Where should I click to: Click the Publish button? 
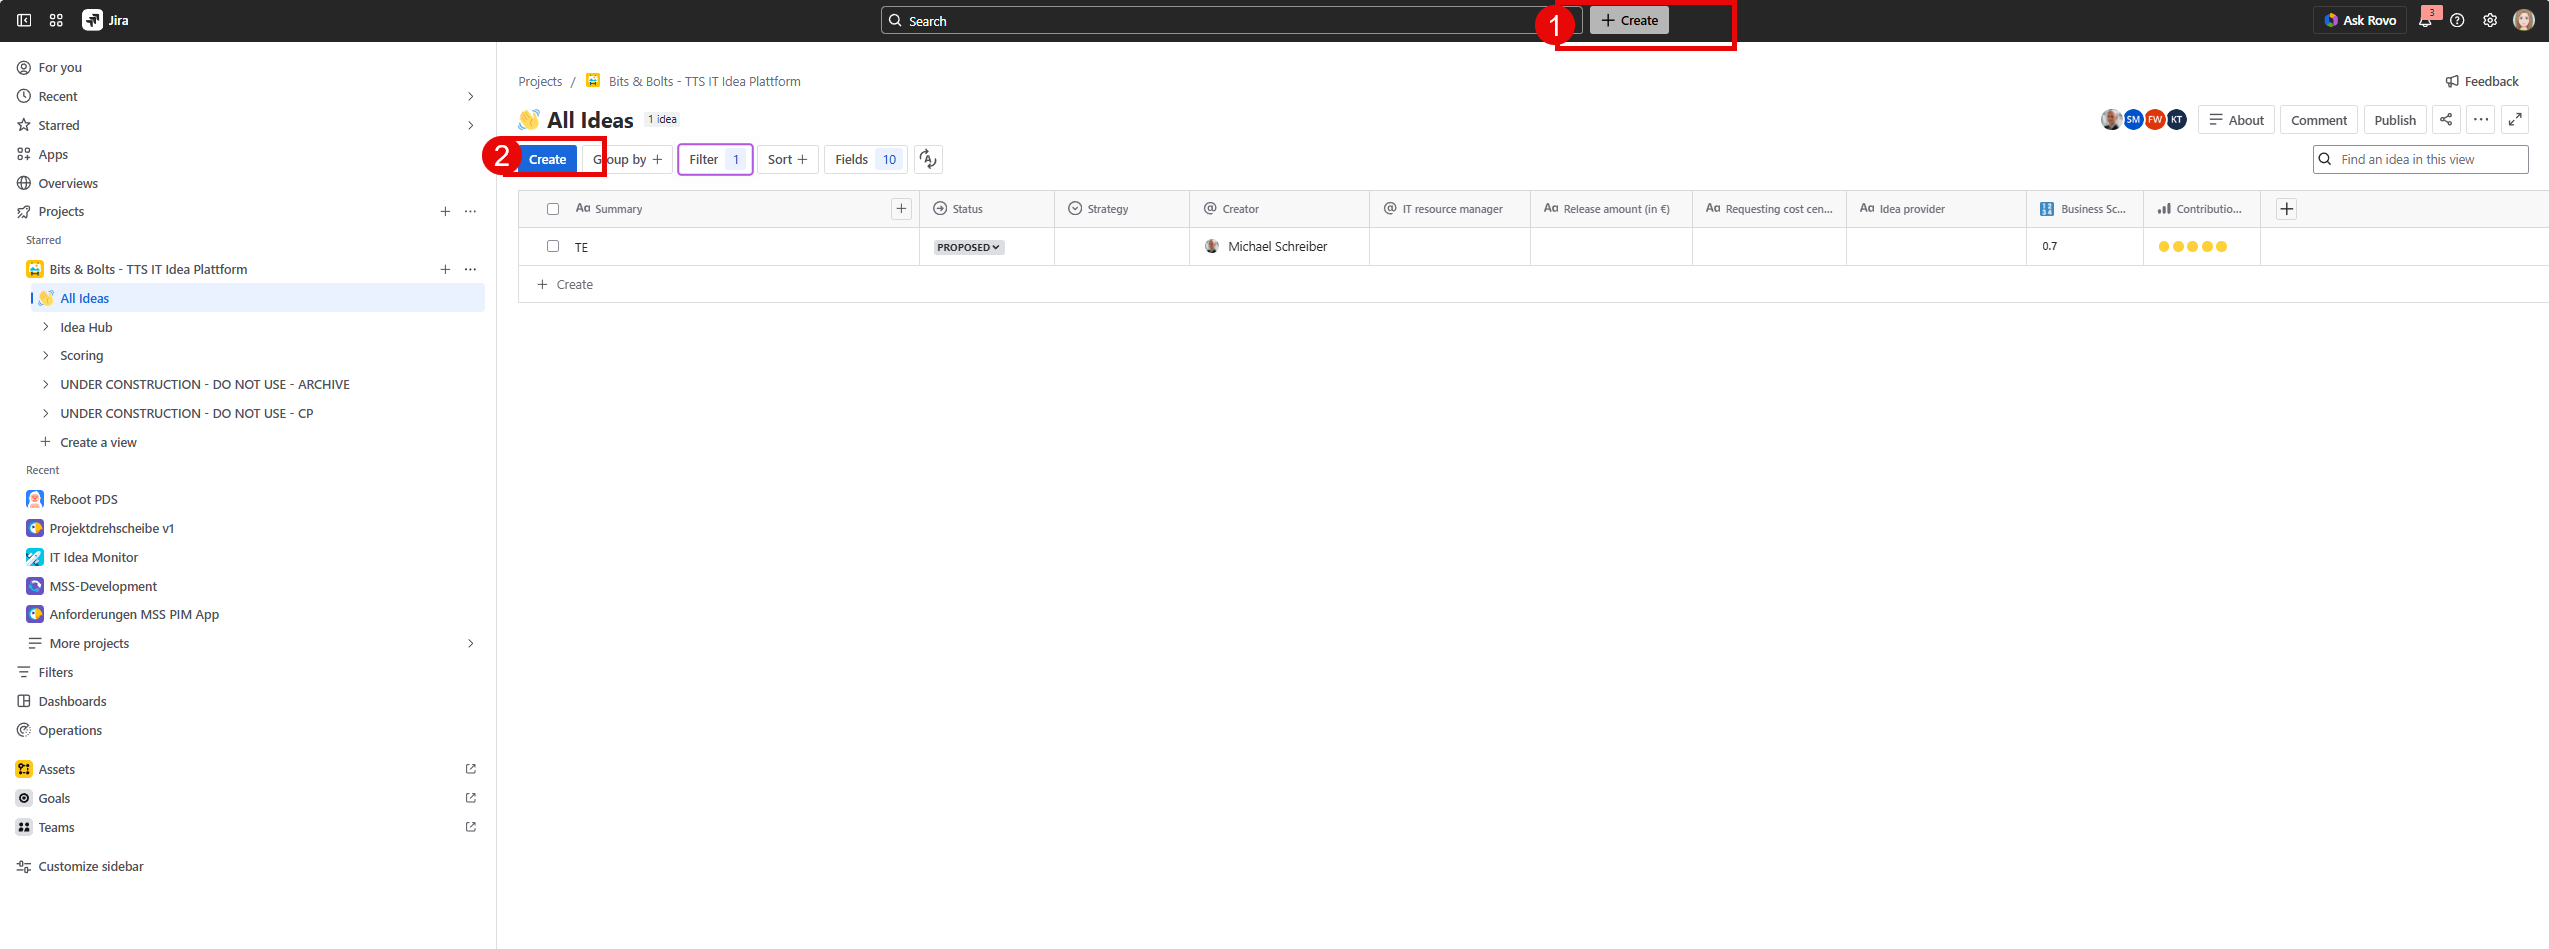2395,120
